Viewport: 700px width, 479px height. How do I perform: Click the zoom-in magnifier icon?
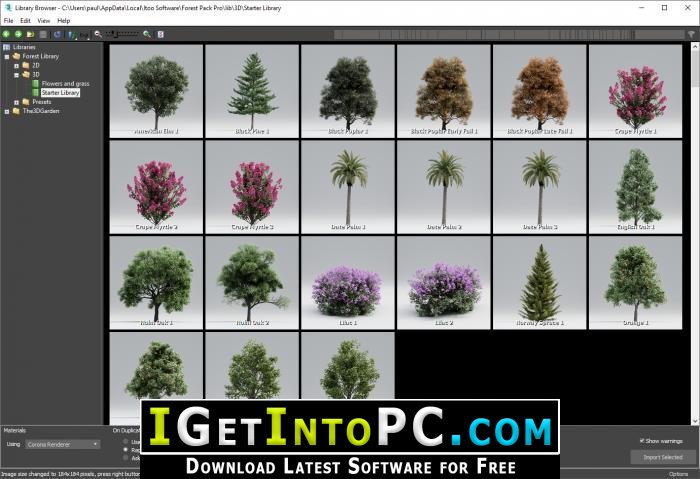[147, 34]
